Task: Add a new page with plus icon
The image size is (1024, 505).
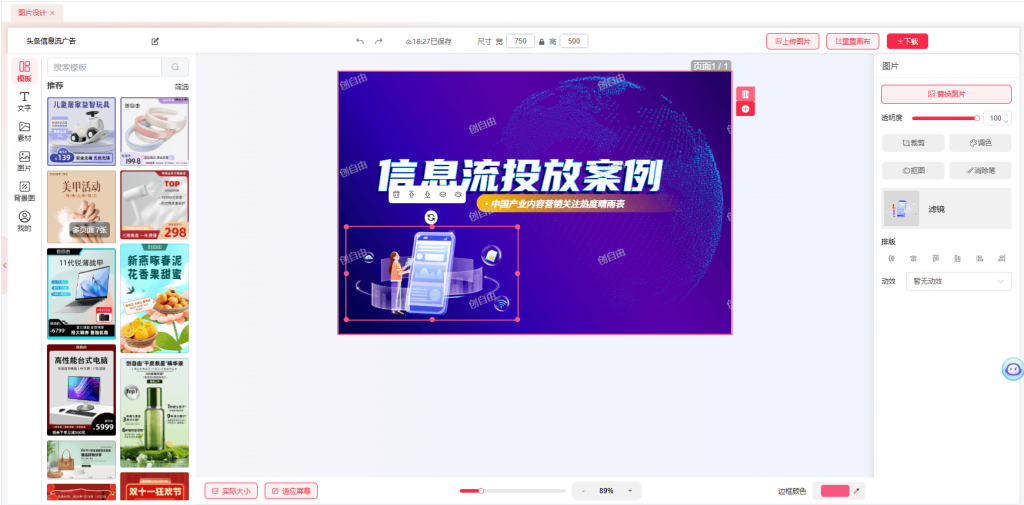Action: tap(745, 108)
